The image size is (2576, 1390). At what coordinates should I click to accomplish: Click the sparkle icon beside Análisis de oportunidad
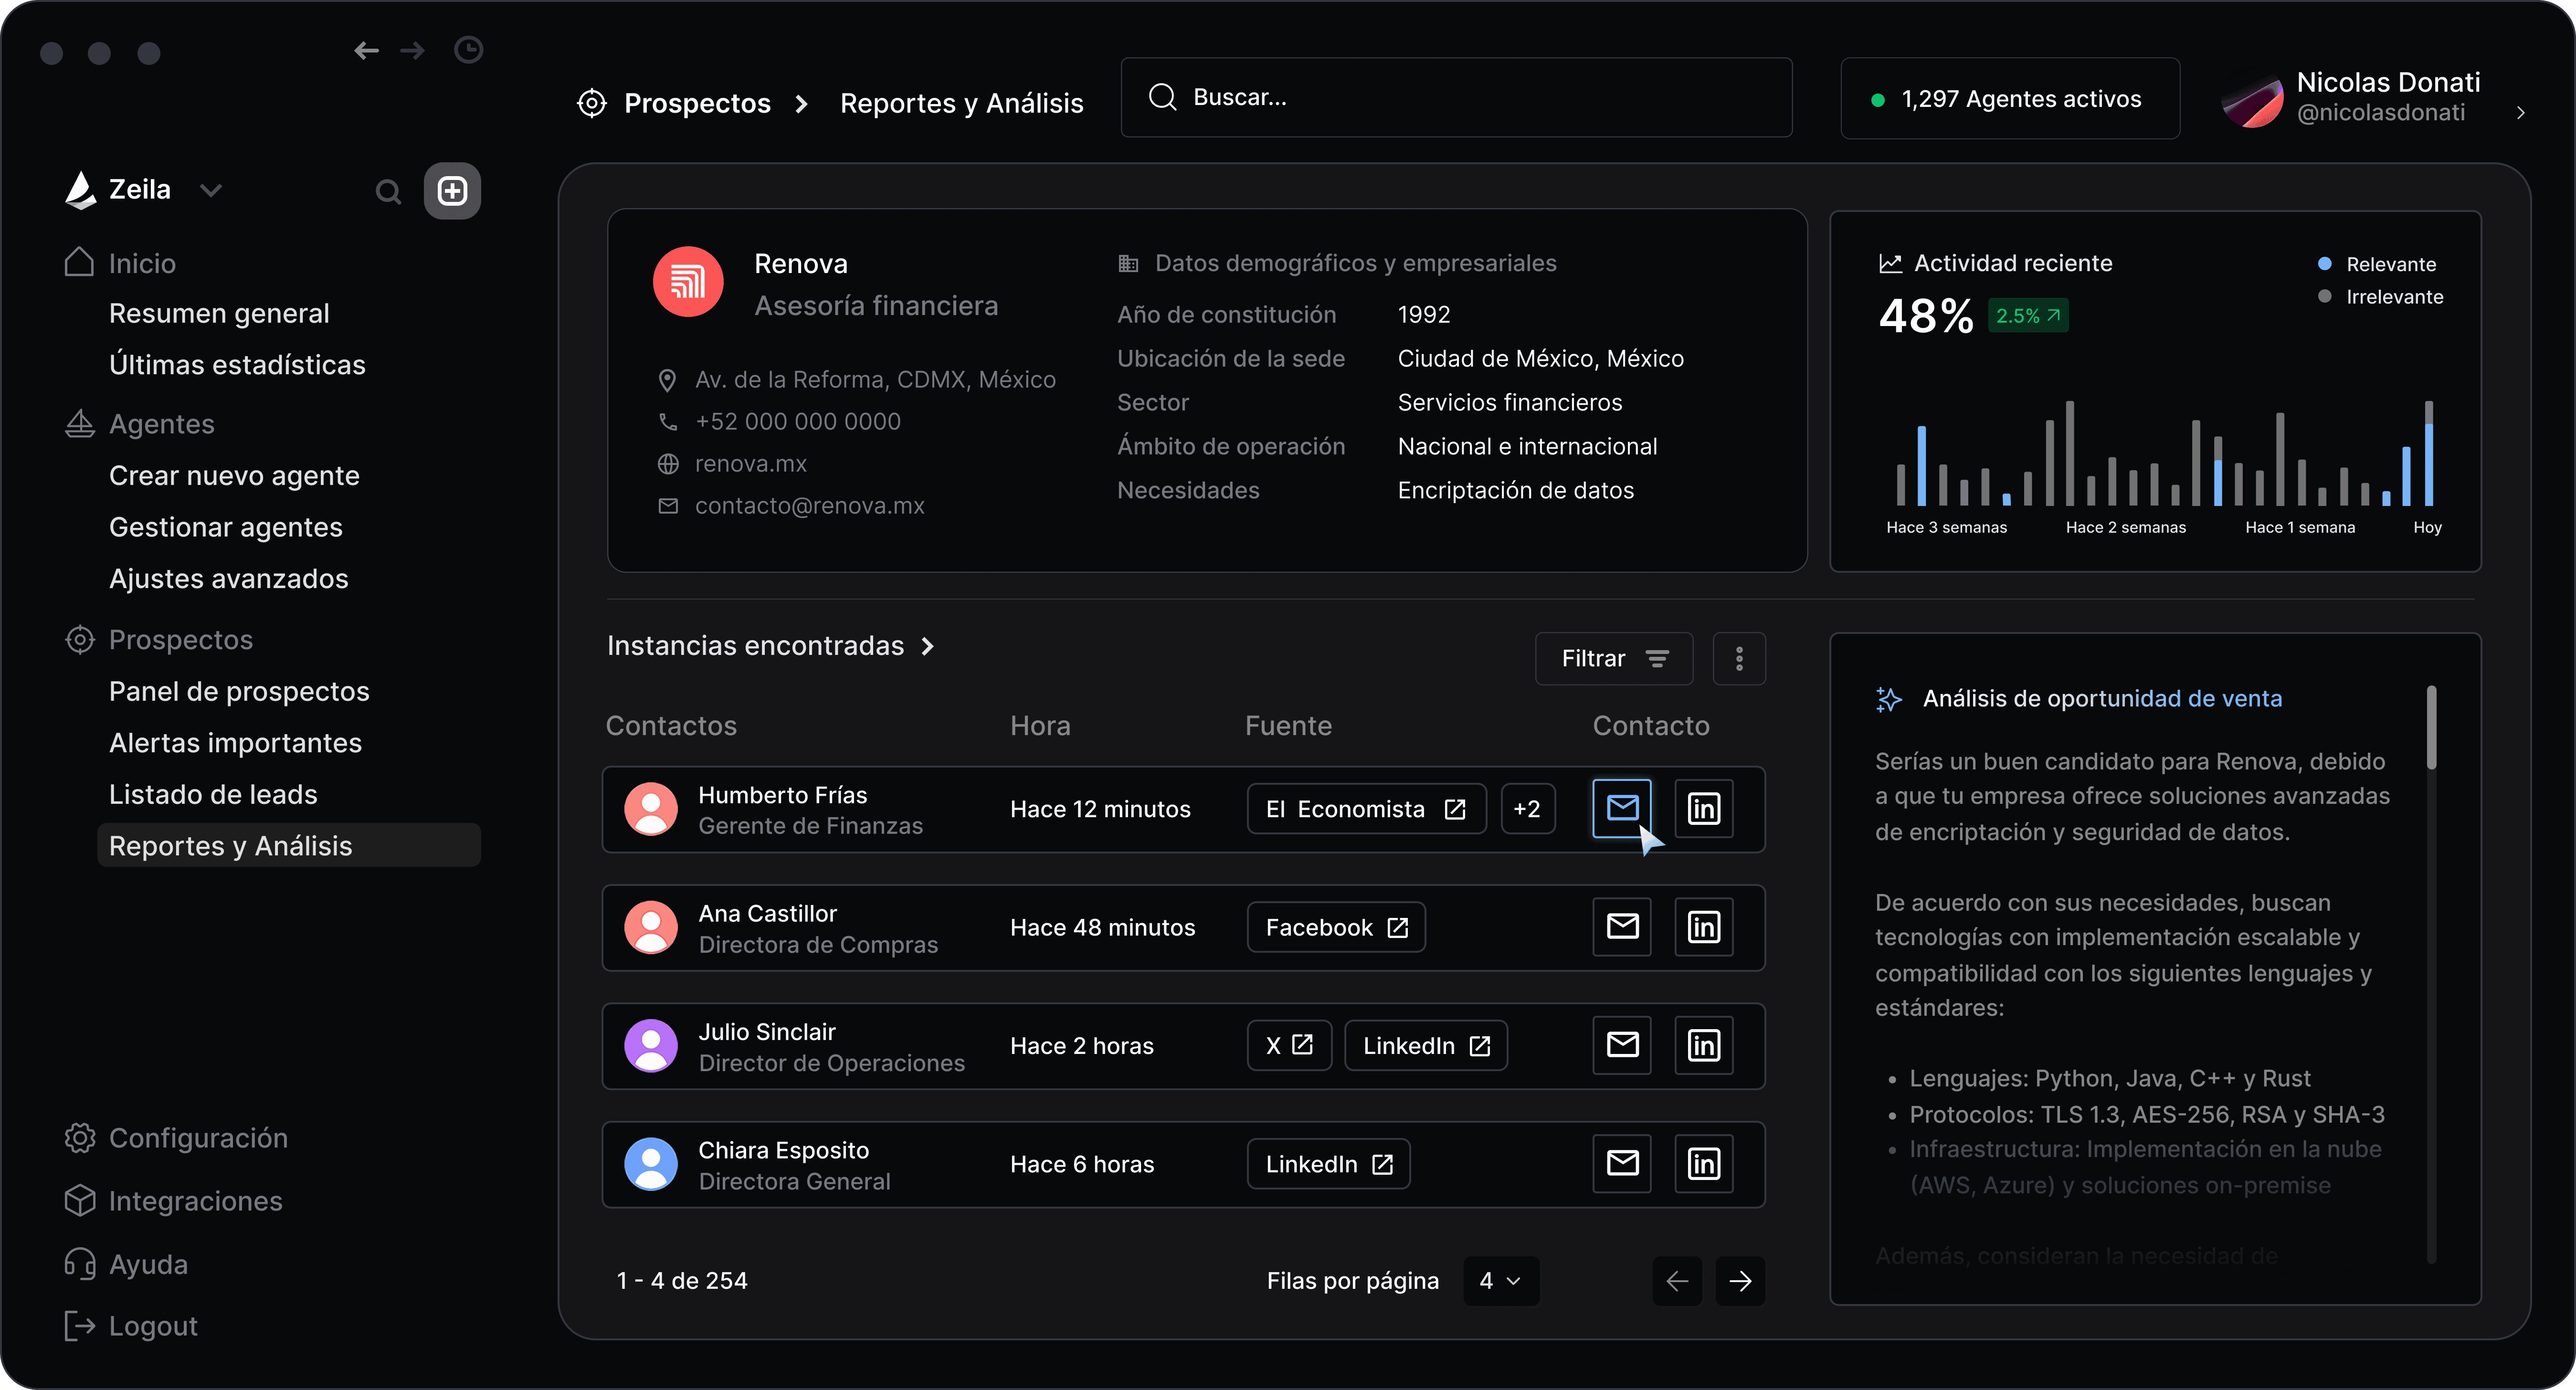[1888, 699]
